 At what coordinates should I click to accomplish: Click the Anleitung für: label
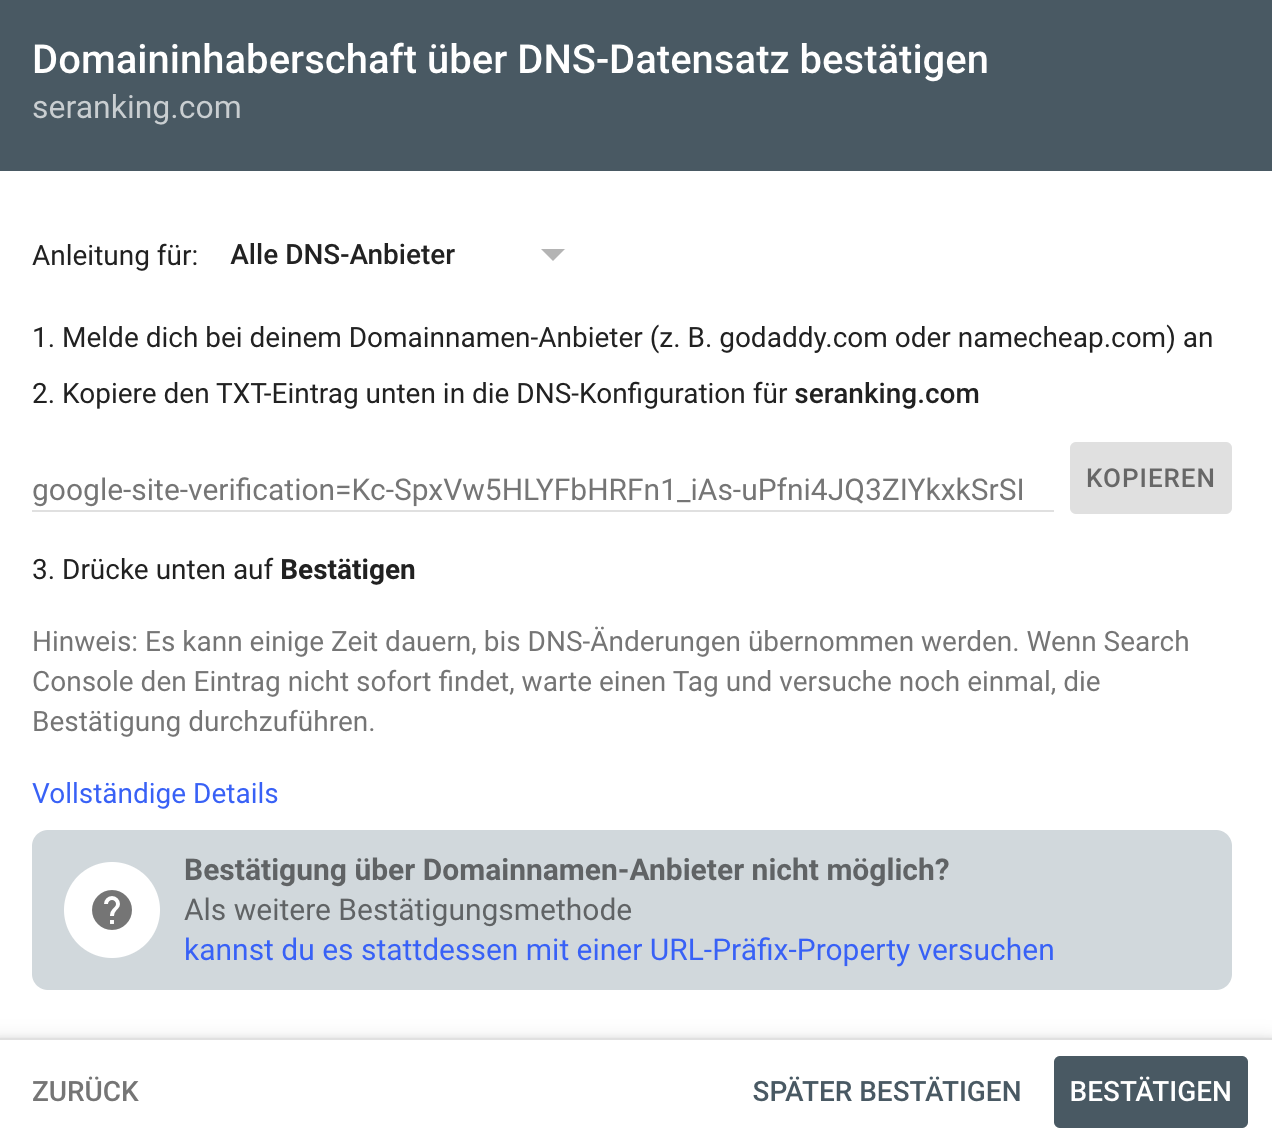coord(115,256)
